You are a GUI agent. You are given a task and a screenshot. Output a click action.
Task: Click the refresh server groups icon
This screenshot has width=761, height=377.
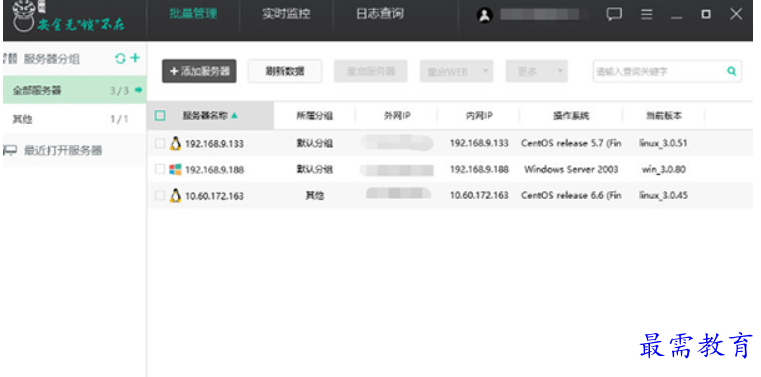click(120, 59)
